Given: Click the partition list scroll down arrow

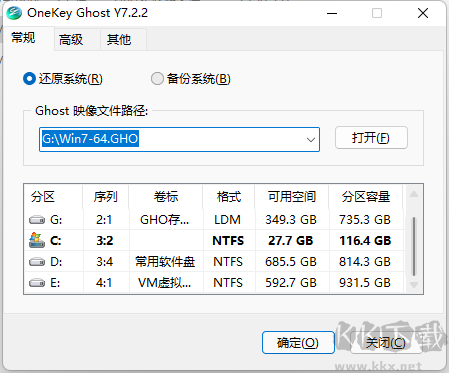Looking at the screenshot, I should [414, 285].
